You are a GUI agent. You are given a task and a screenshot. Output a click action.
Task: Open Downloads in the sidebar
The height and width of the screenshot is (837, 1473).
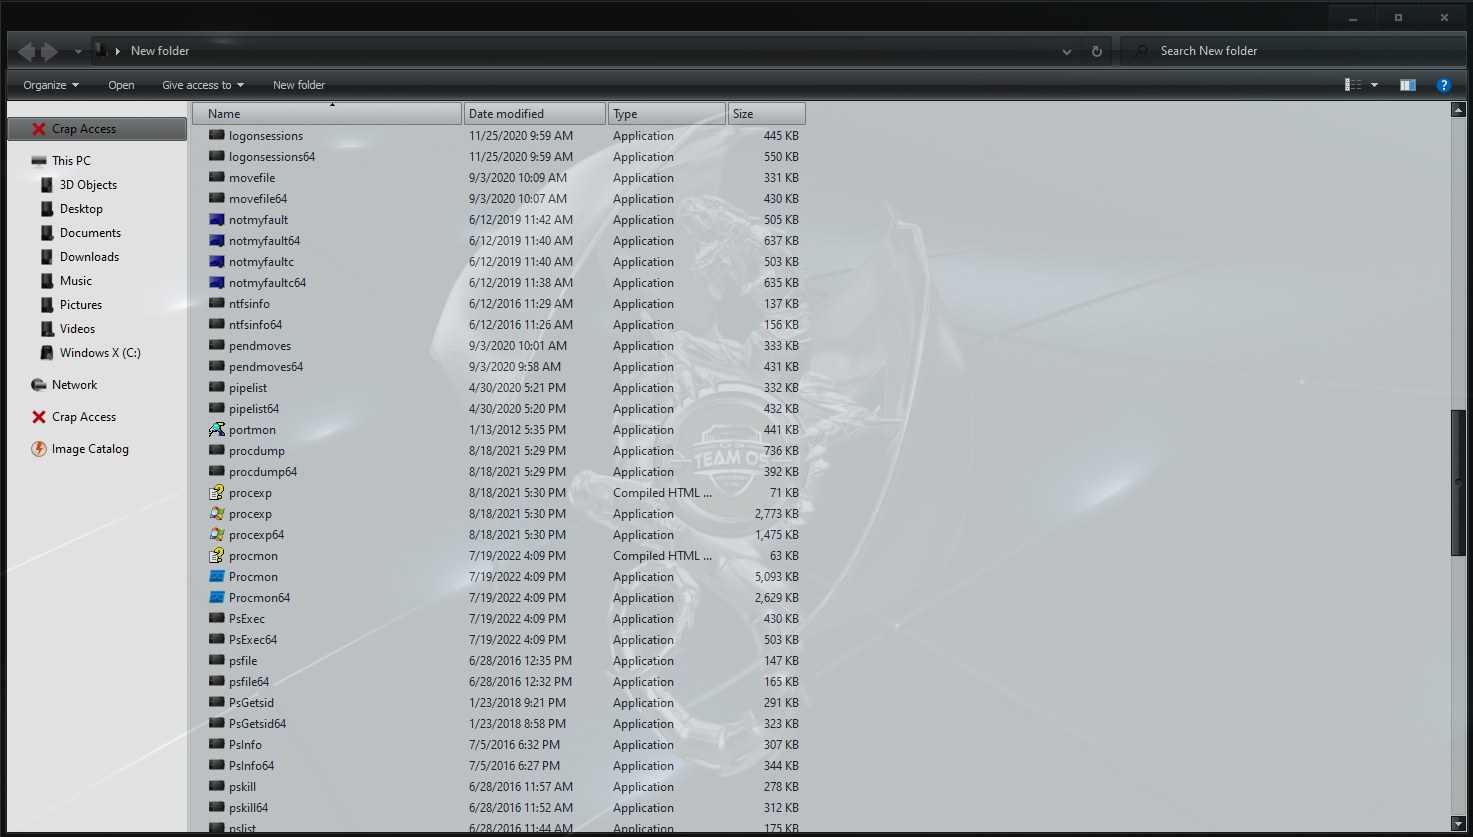(x=89, y=257)
